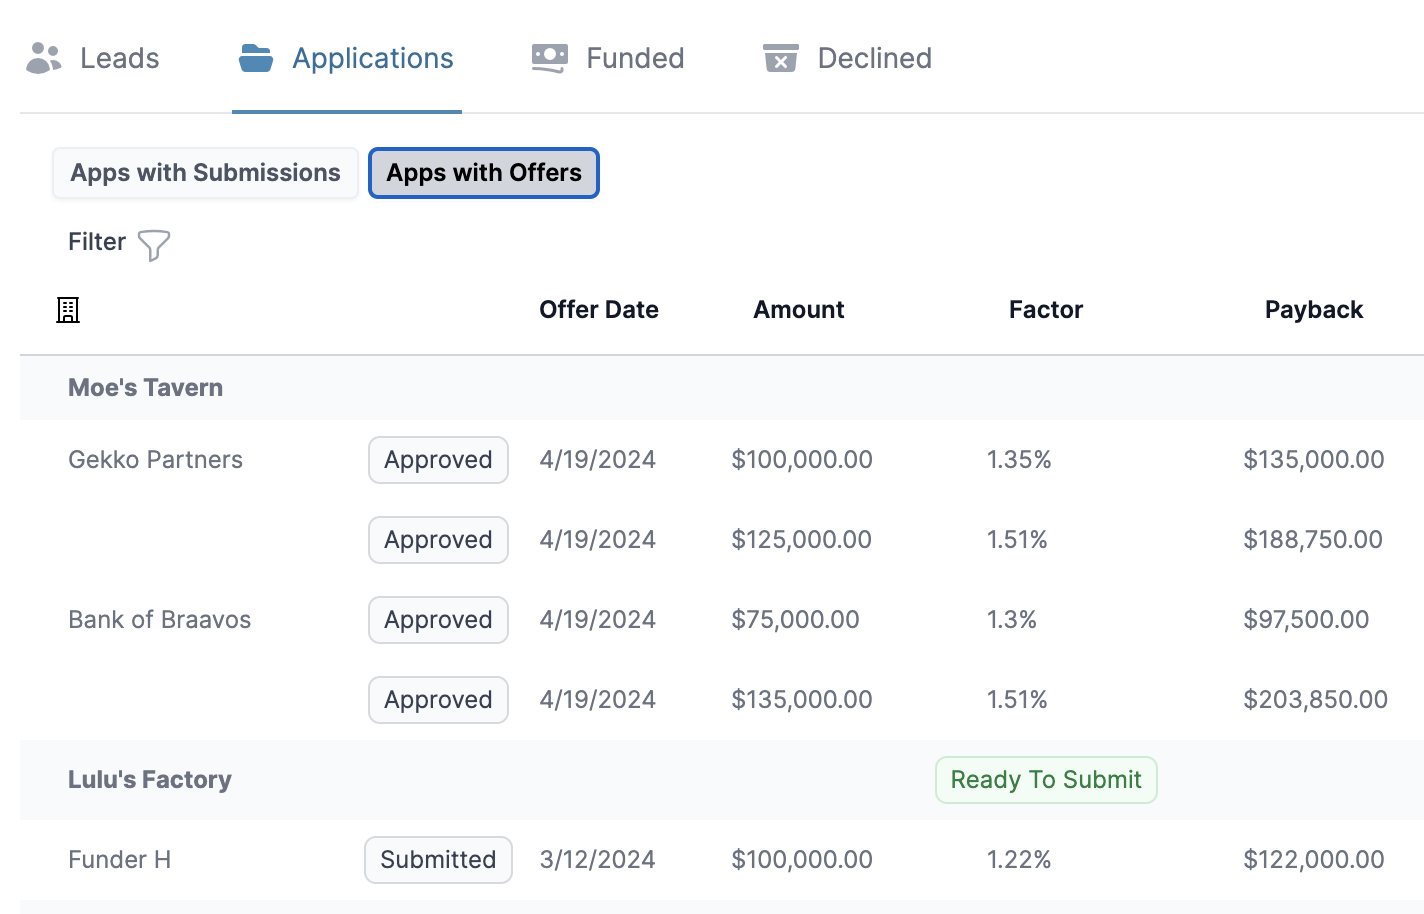
Task: Select Apps with Submissions view
Action: point(205,173)
